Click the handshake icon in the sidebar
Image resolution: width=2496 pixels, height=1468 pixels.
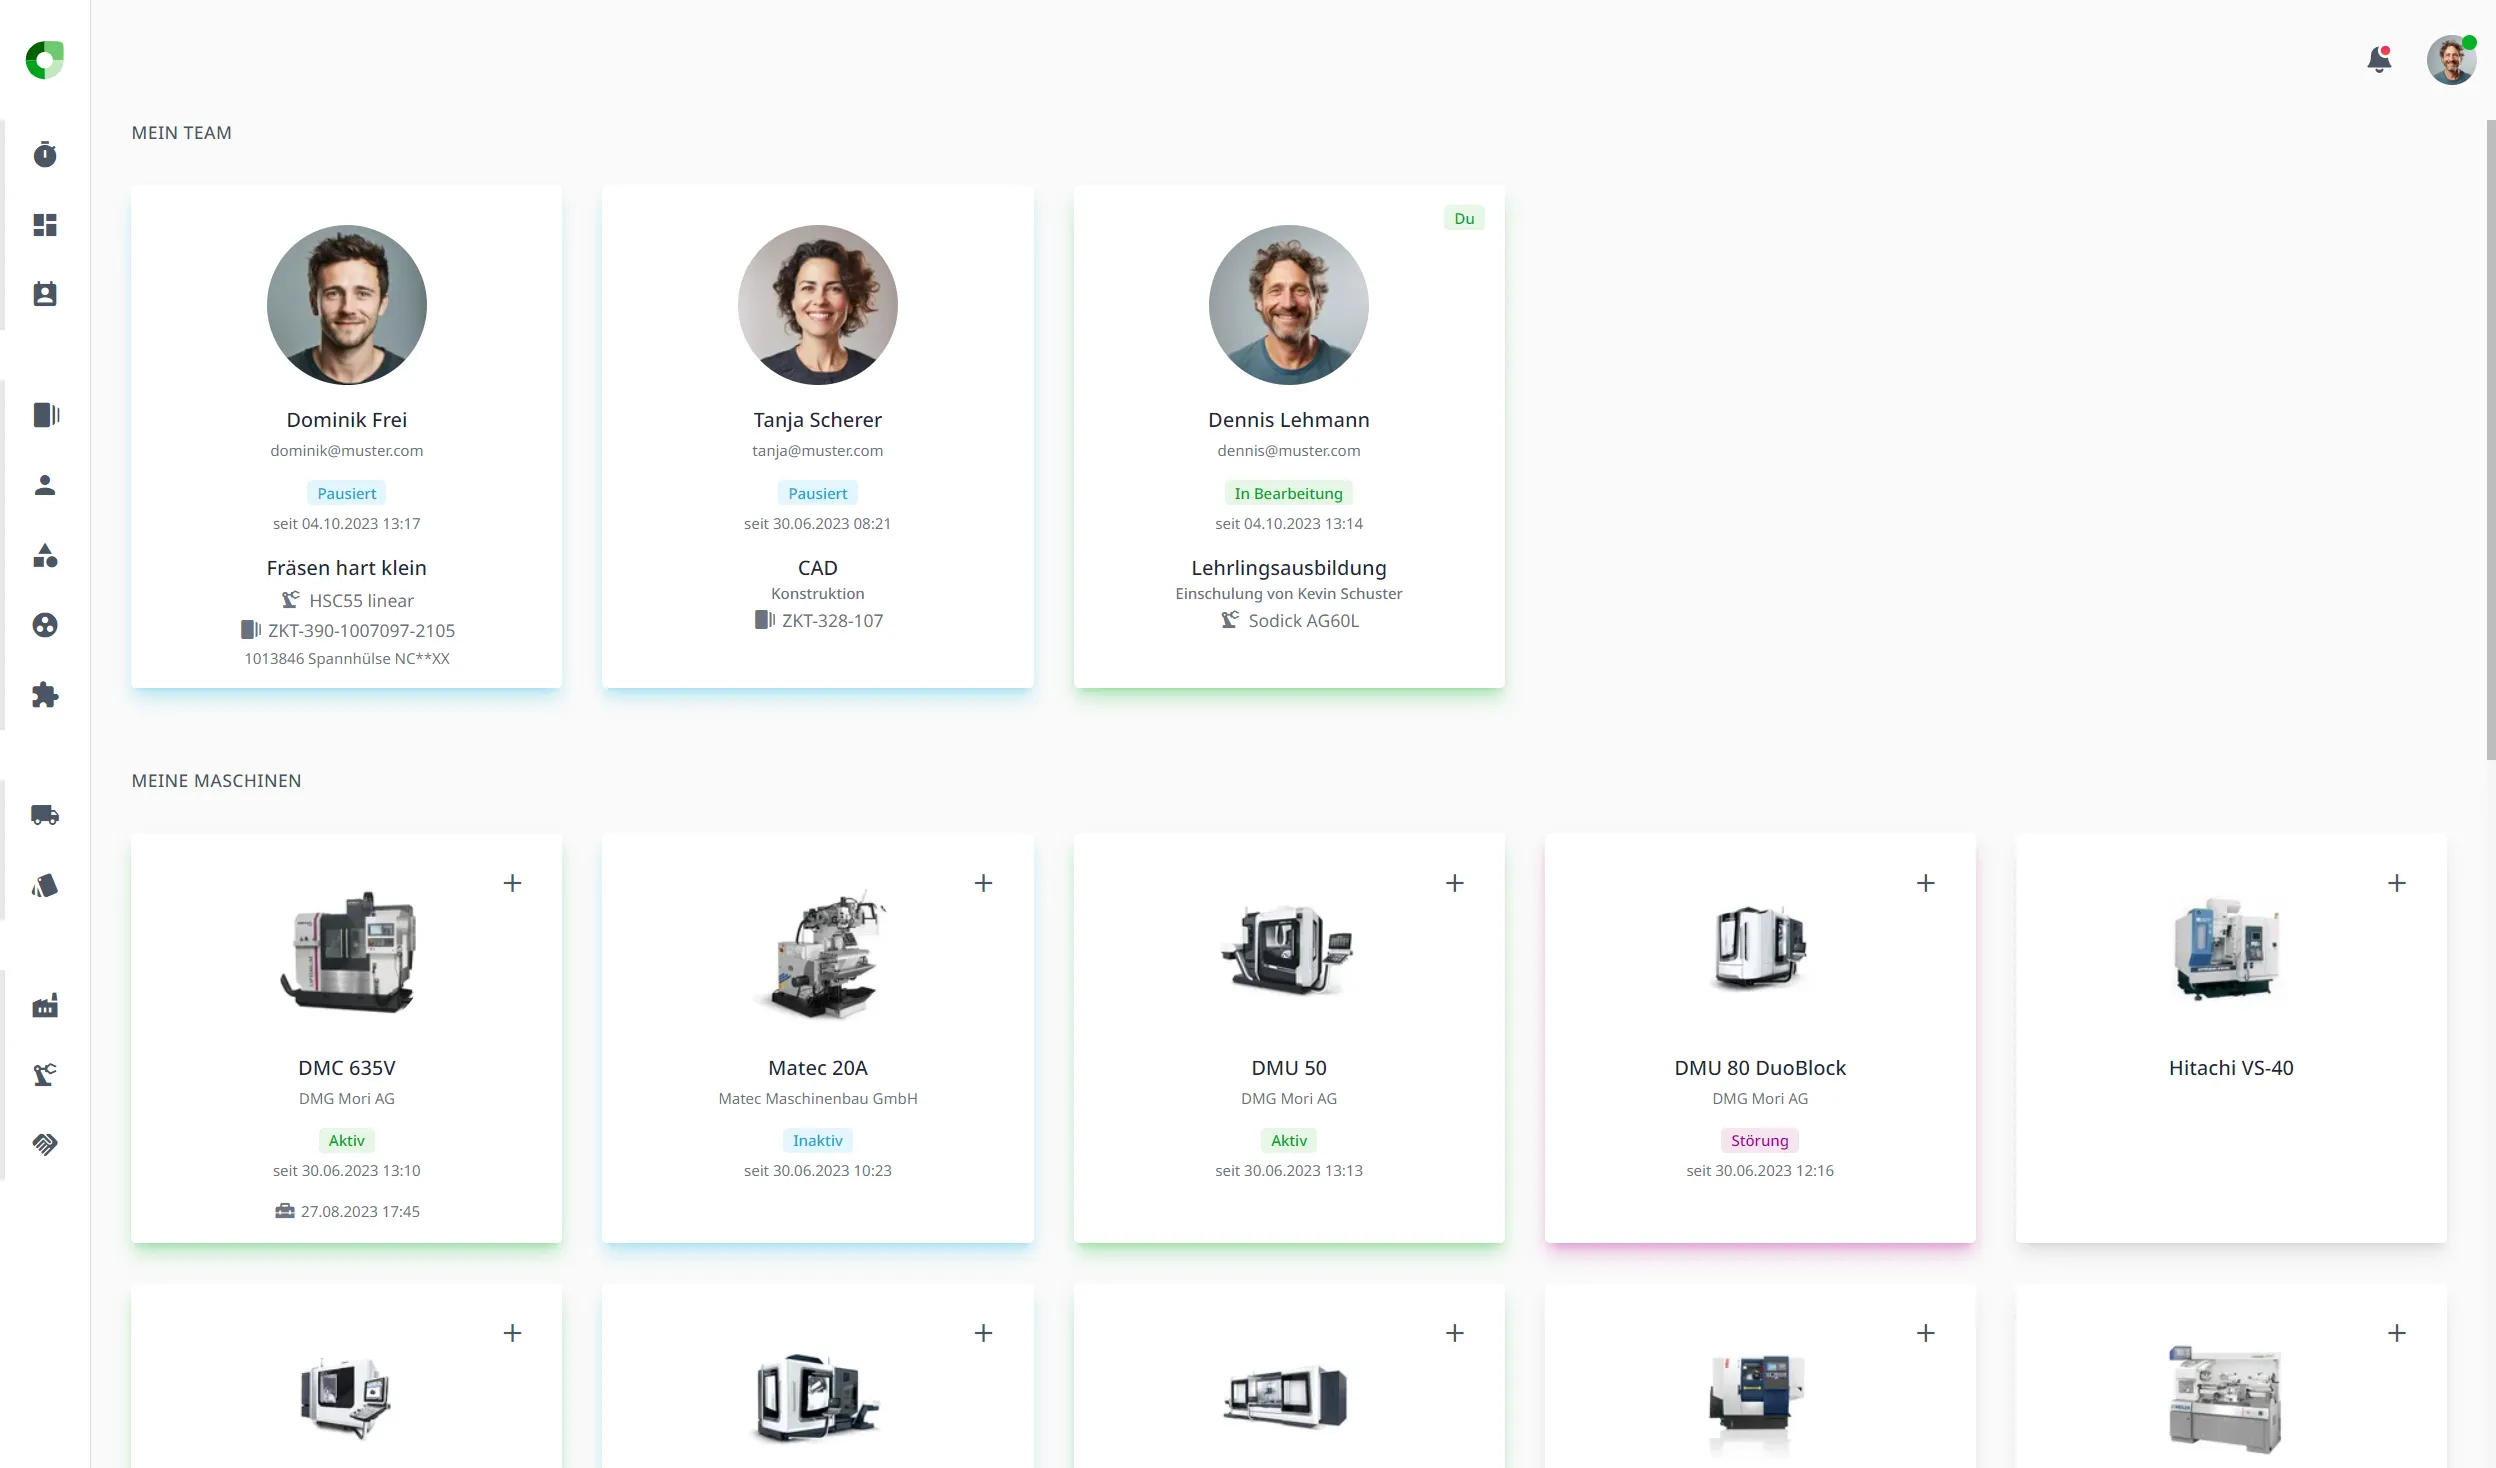tap(45, 1145)
